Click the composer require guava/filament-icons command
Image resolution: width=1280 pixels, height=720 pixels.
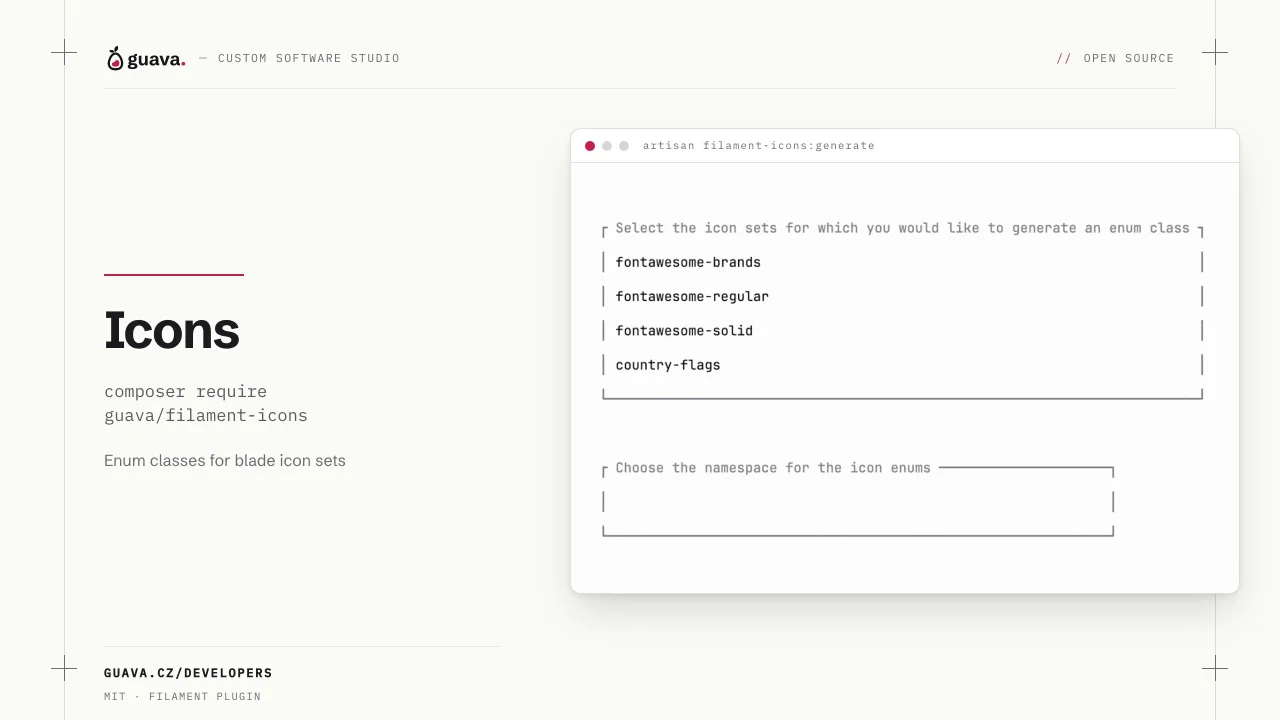(206, 403)
